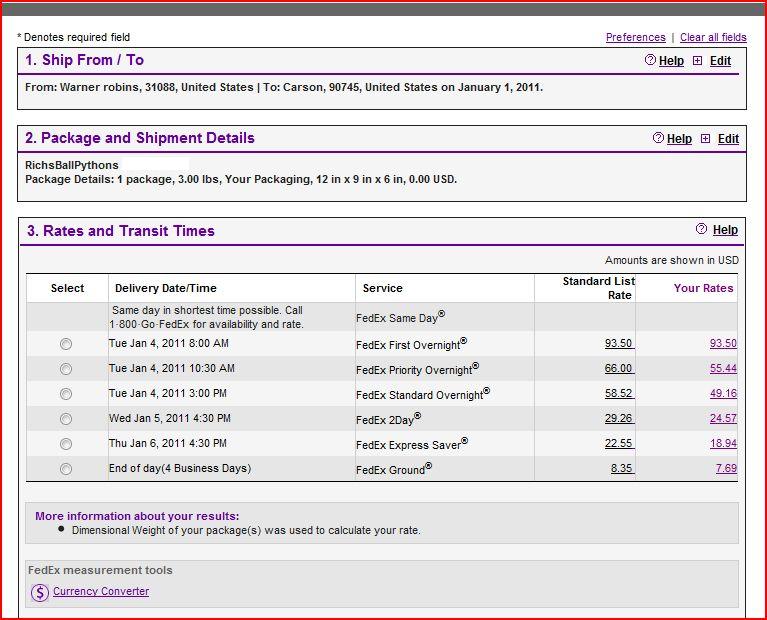Image resolution: width=767 pixels, height=620 pixels.
Task: Click 'Thu Jan 6, 2011 4:30 PM' delivery time
Action: click(x=168, y=443)
